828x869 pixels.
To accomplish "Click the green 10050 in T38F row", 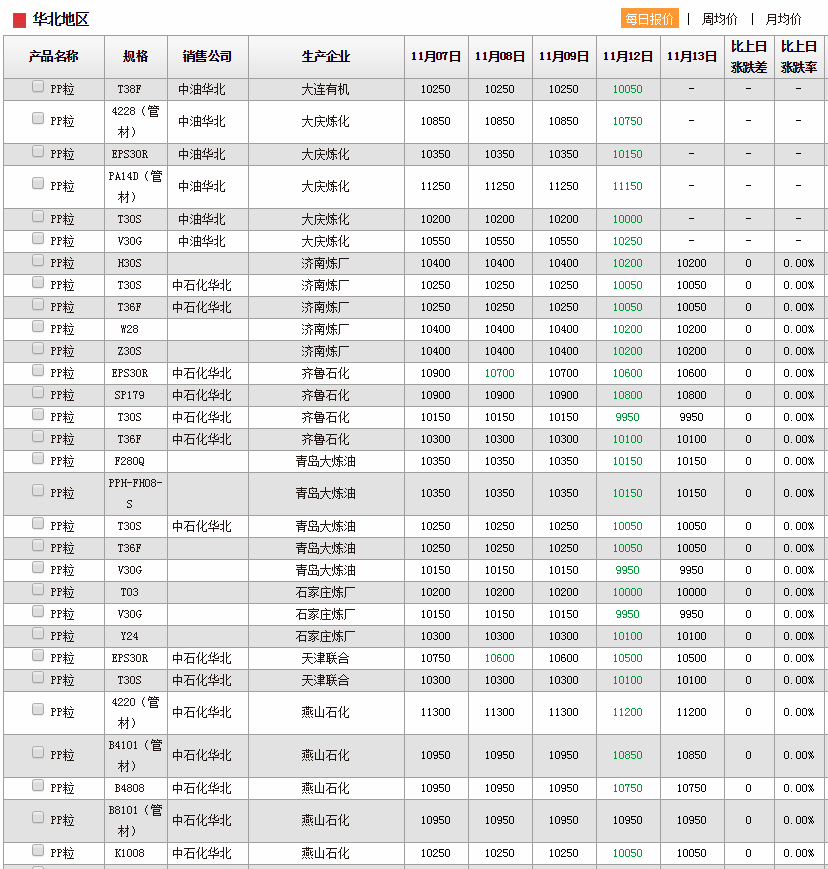I will 627,89.
